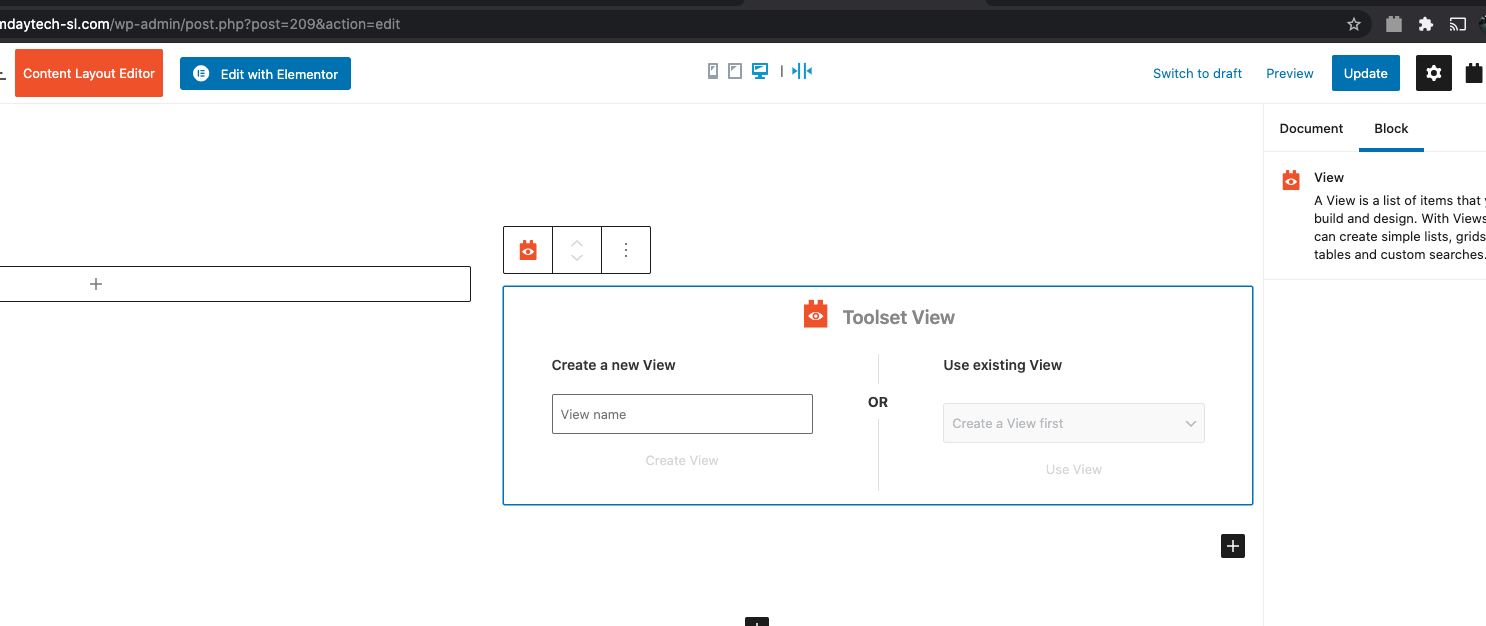Click the 'Toolset View' title text

(x=899, y=318)
